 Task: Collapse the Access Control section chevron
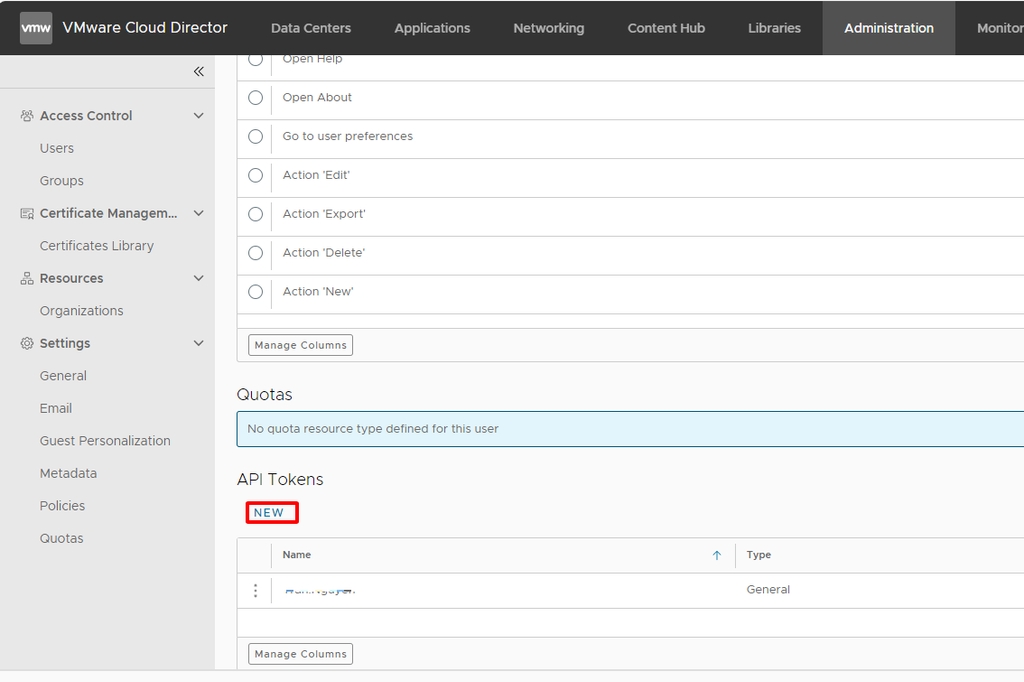tap(198, 116)
